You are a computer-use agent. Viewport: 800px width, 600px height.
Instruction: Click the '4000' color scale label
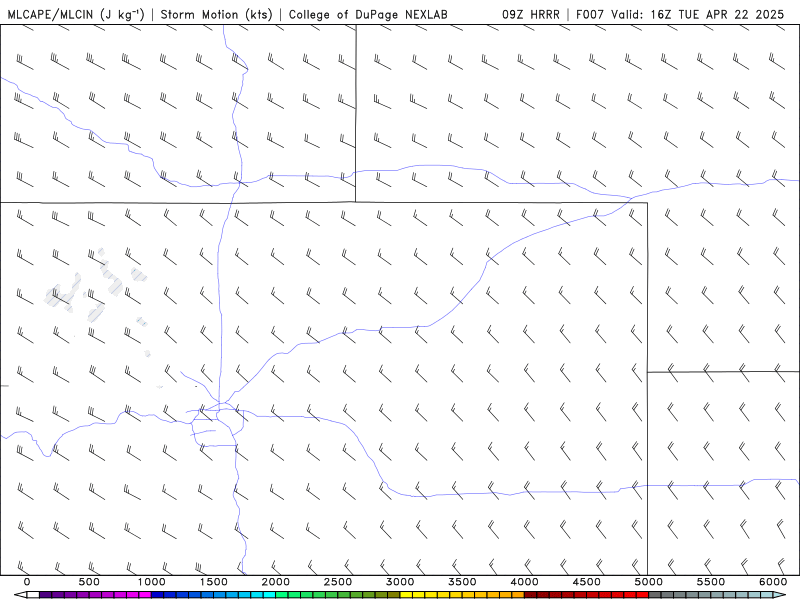524,582
